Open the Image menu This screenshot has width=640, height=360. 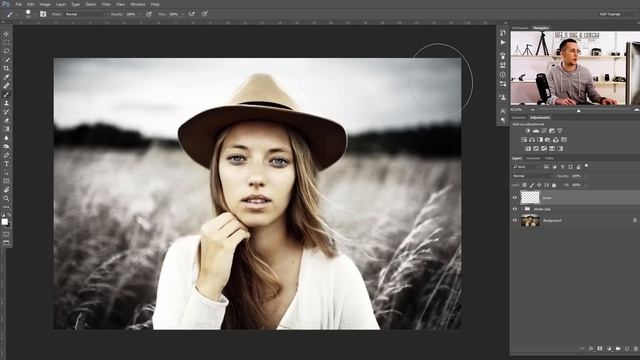(x=45, y=4)
